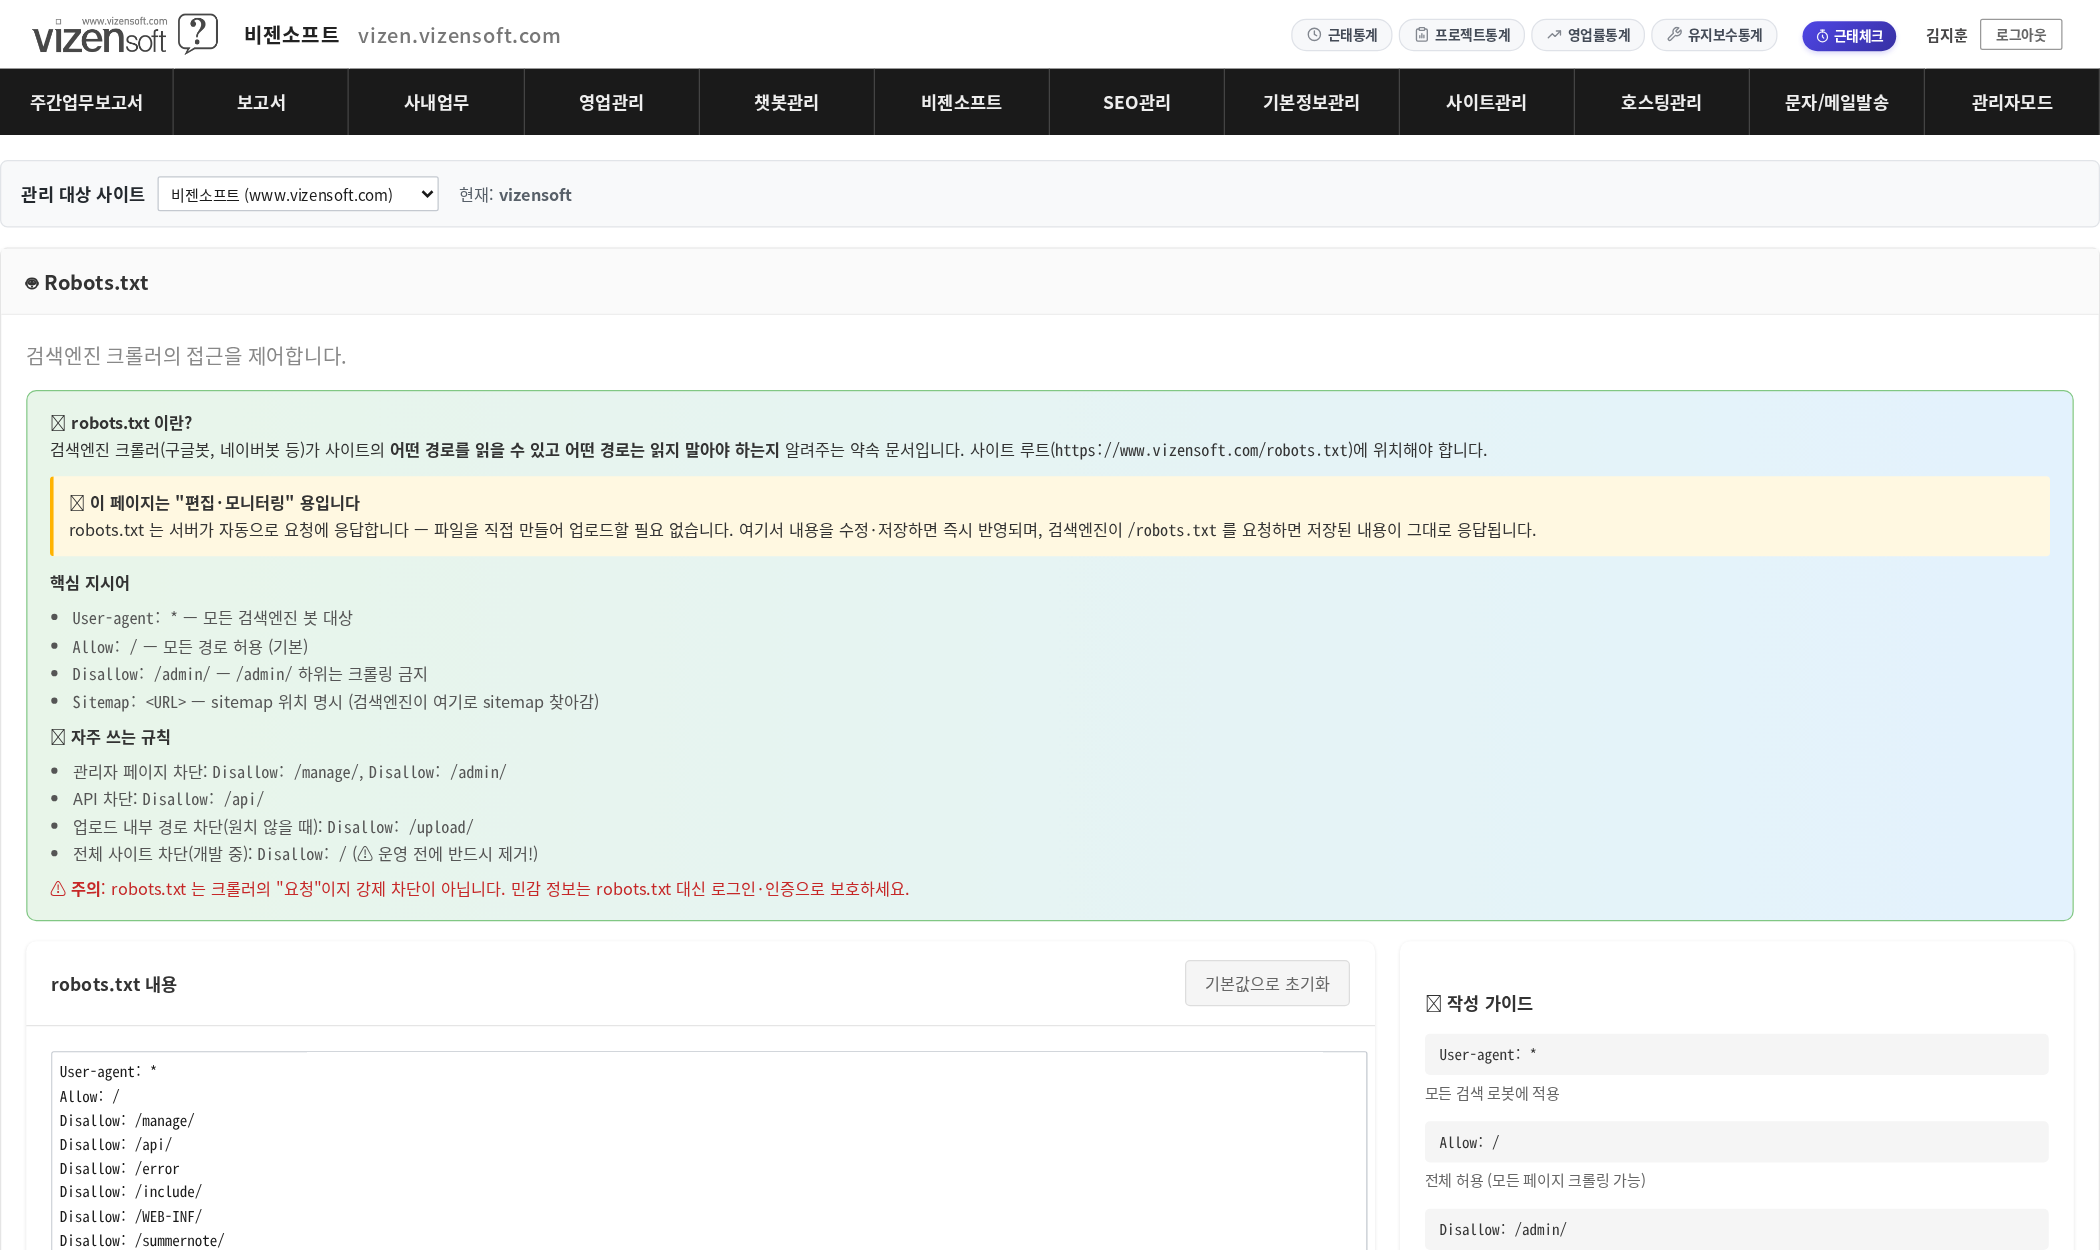This screenshot has height=1250, width=2100.
Task: Open the 문자/메일발송 menu
Action: coord(1836,102)
